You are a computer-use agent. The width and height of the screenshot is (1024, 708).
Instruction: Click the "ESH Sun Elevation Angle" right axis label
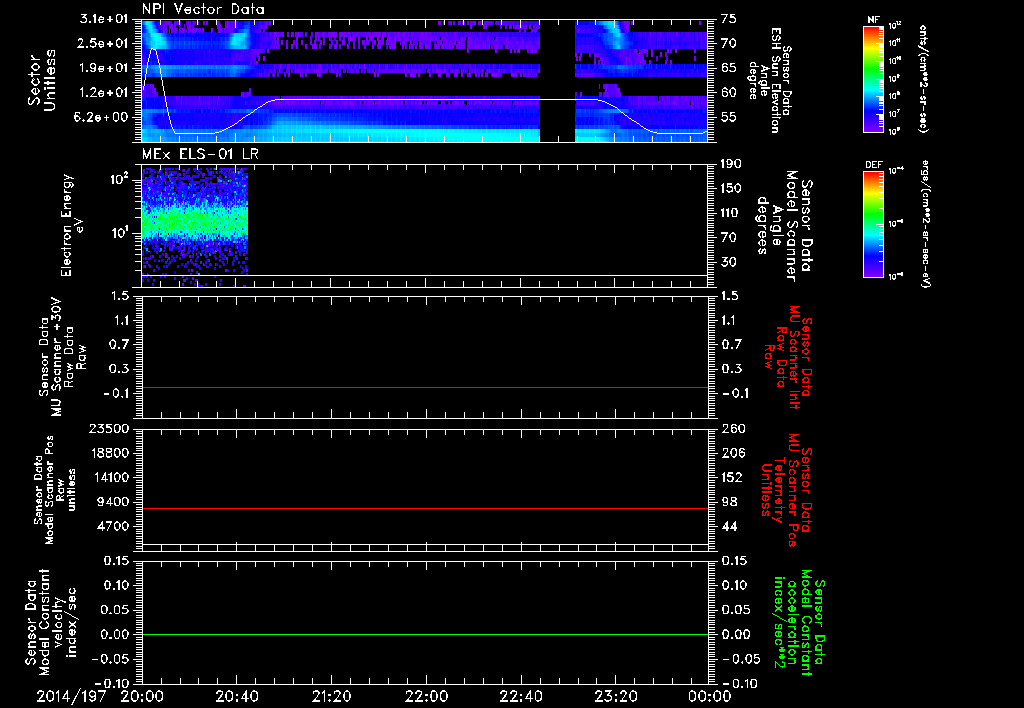pos(771,80)
